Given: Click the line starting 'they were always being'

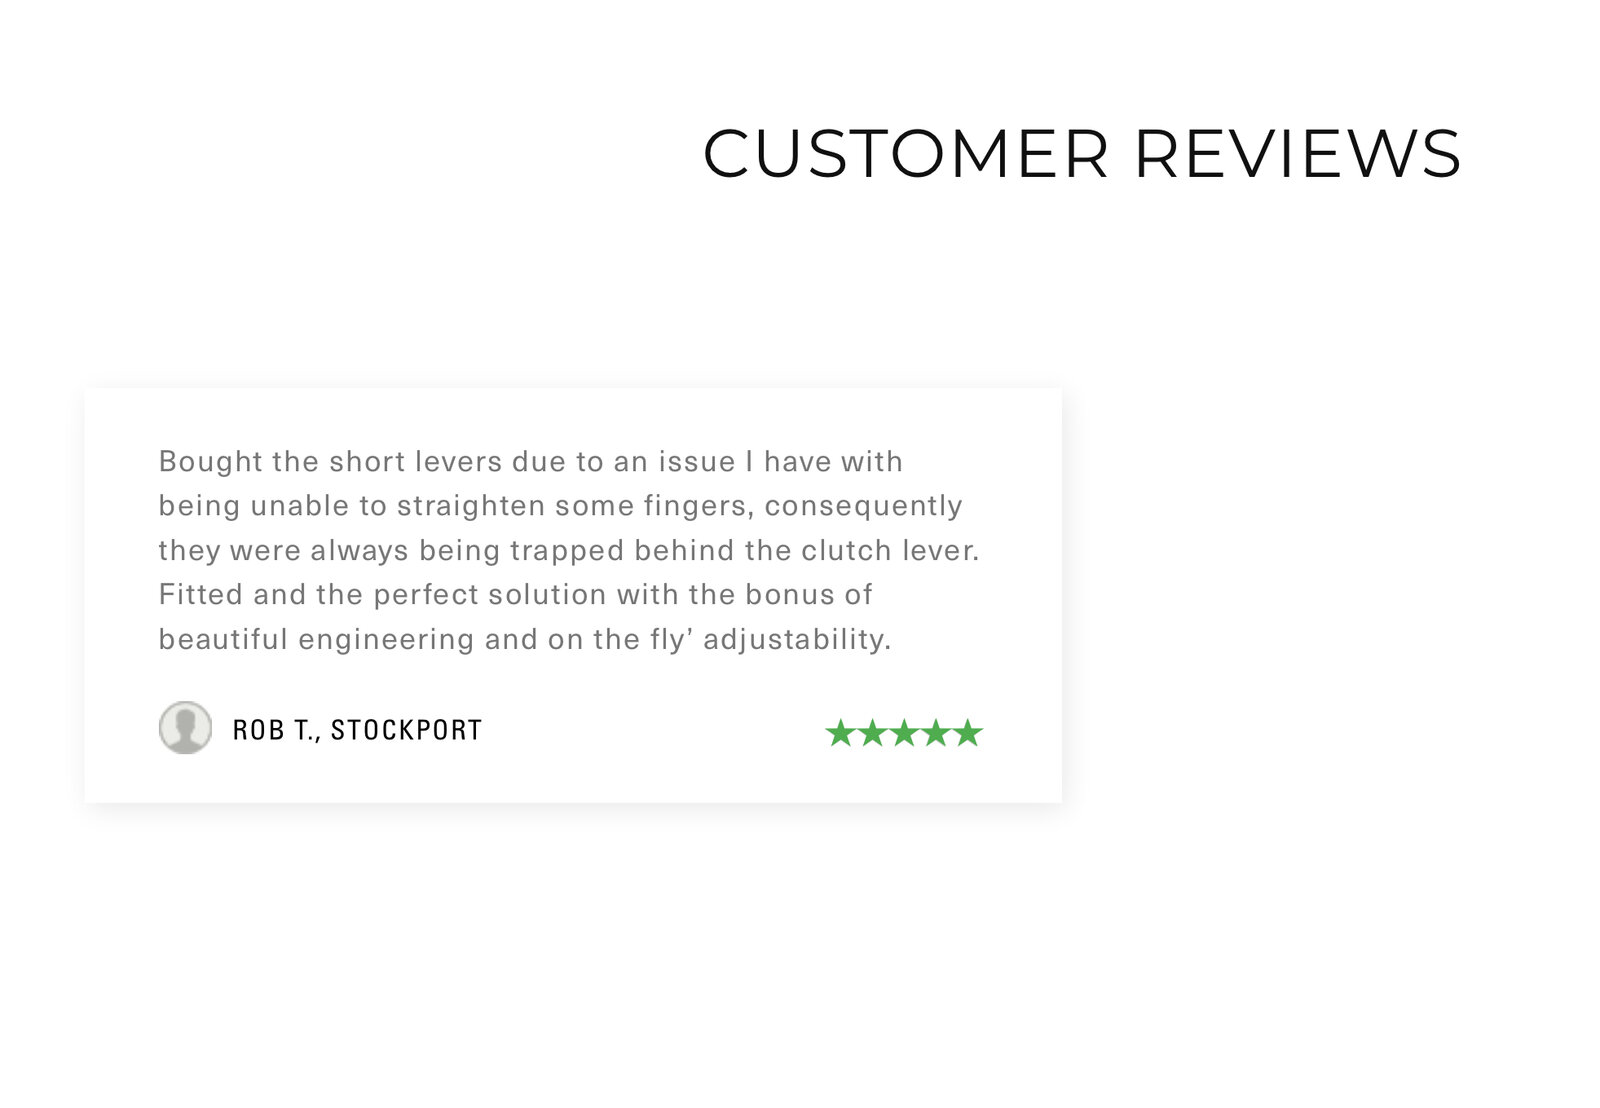Looking at the screenshot, I should (x=568, y=550).
